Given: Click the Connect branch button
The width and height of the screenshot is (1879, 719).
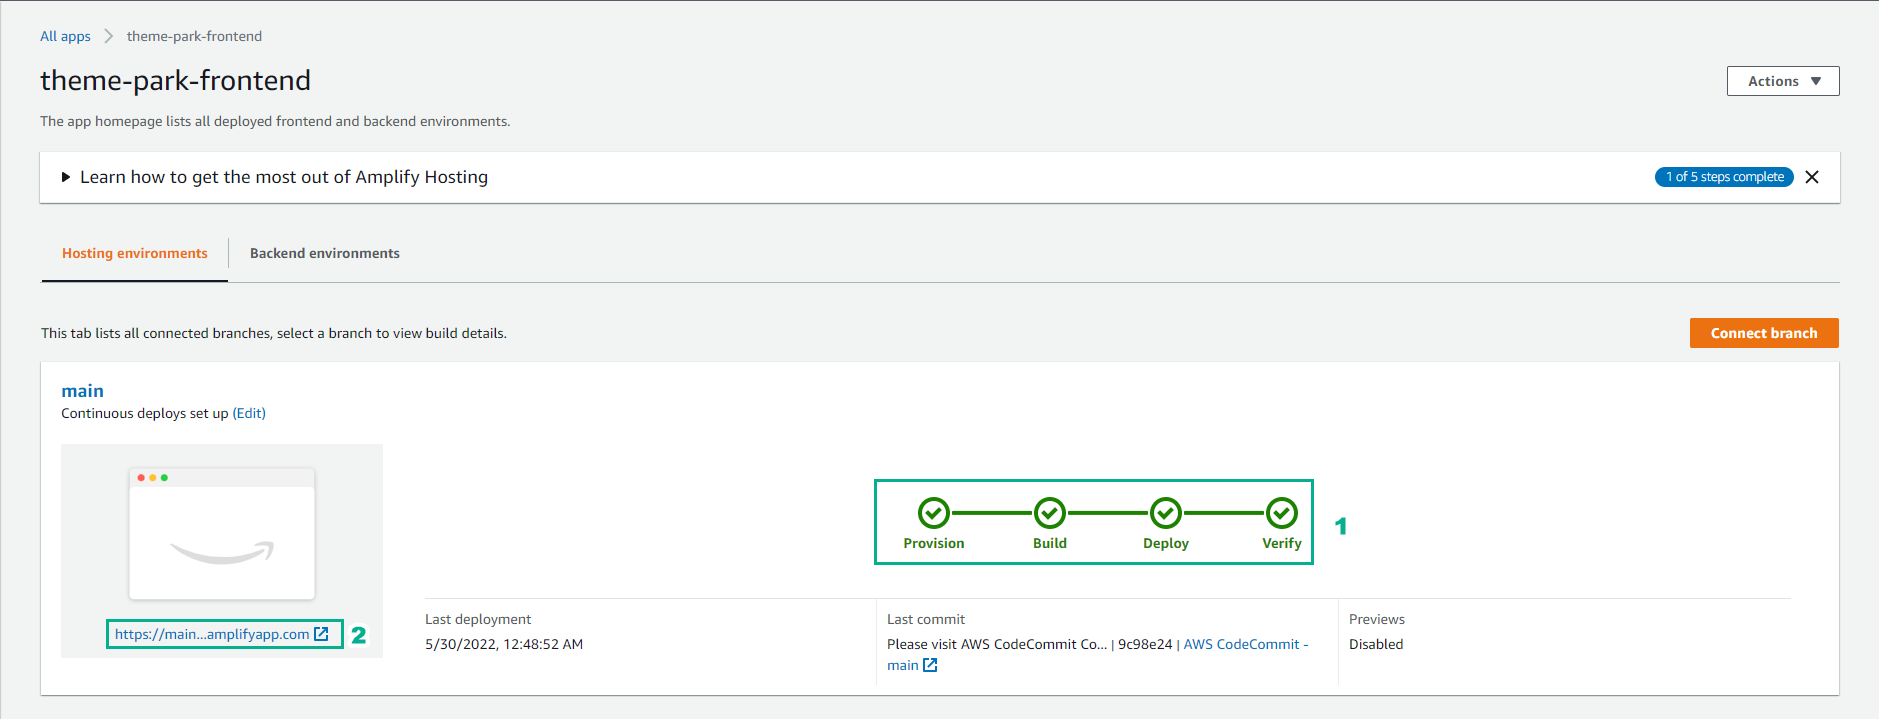Looking at the screenshot, I should tap(1764, 333).
